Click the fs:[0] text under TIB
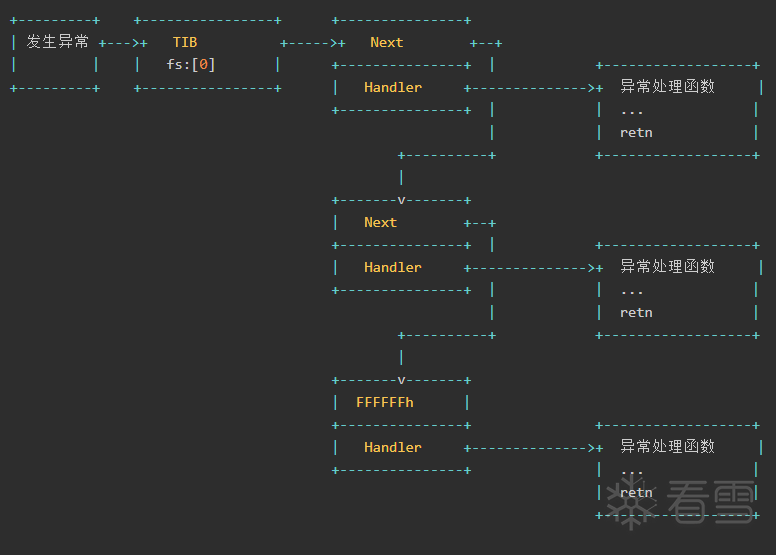The width and height of the screenshot is (776, 555). 191,64
